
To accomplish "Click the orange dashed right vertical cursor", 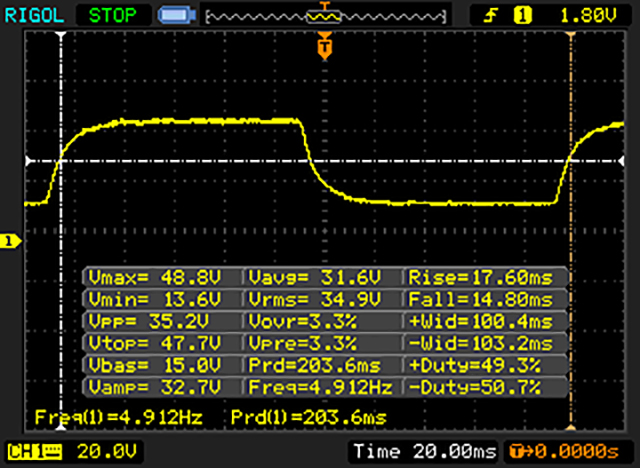I will pyautogui.click(x=571, y=231).
